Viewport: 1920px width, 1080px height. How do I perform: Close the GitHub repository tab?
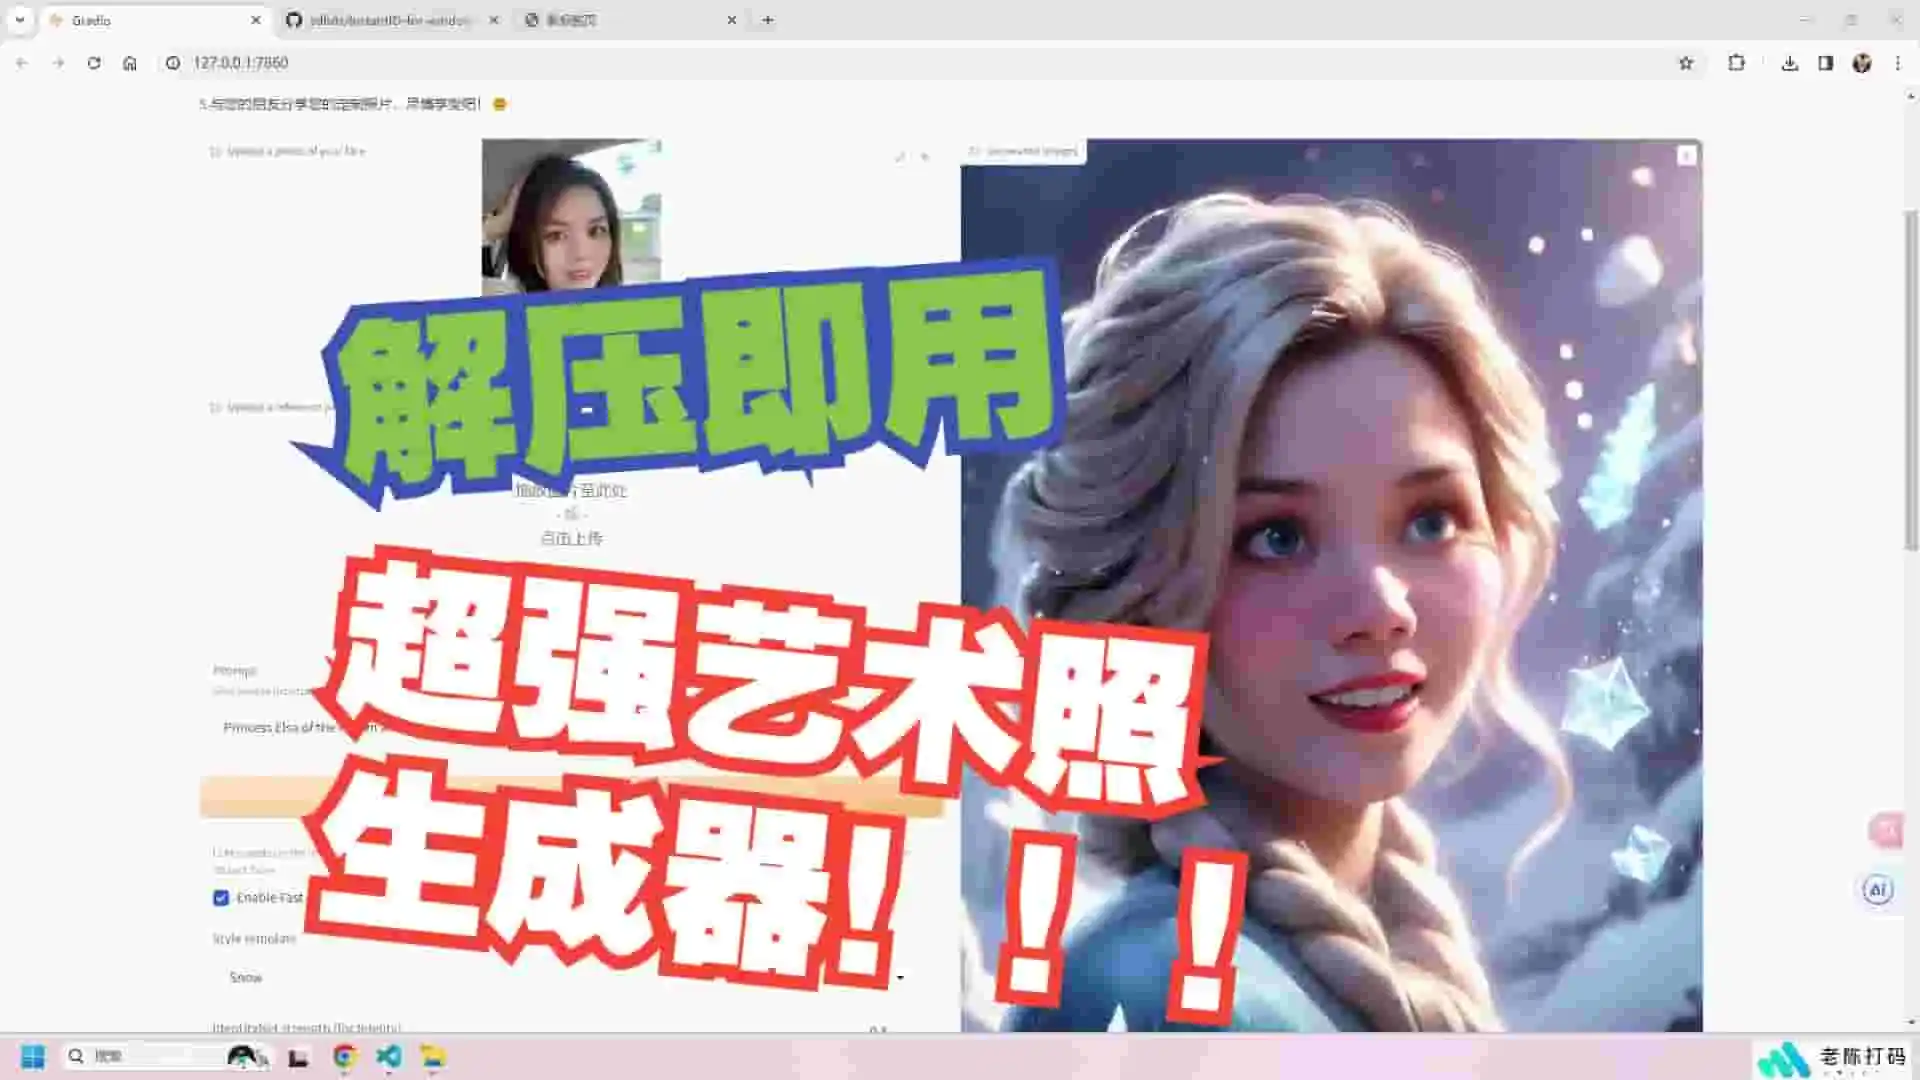(493, 20)
